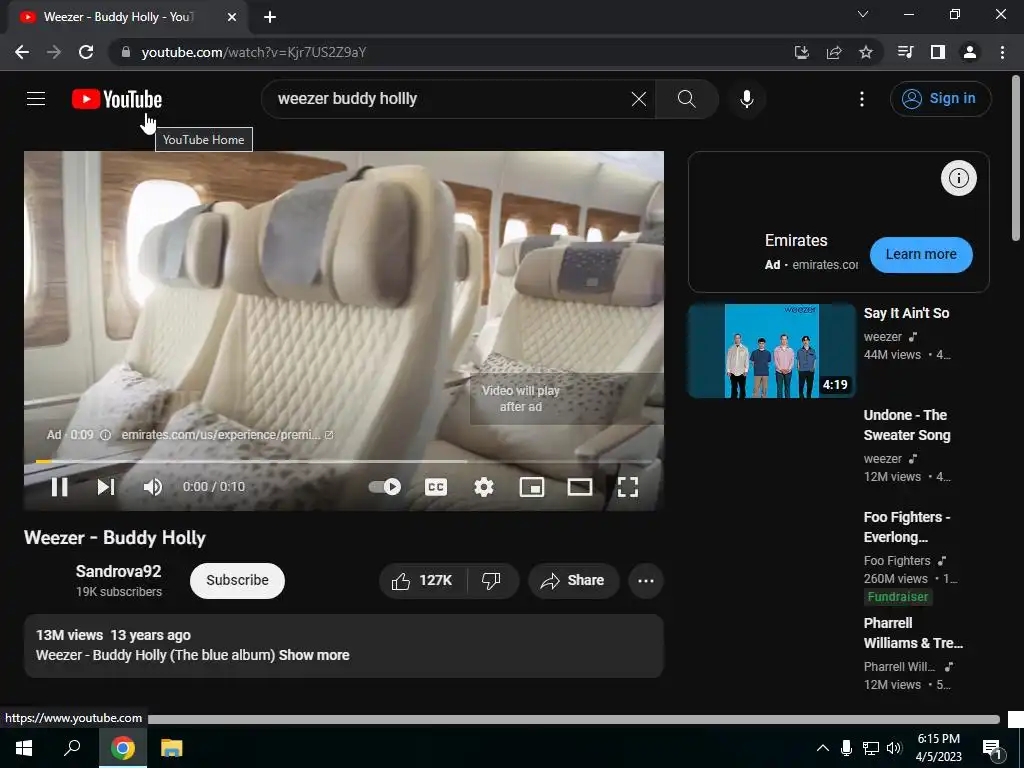Open media control in Chrome toolbar
1024x768 pixels.
pos(905,52)
